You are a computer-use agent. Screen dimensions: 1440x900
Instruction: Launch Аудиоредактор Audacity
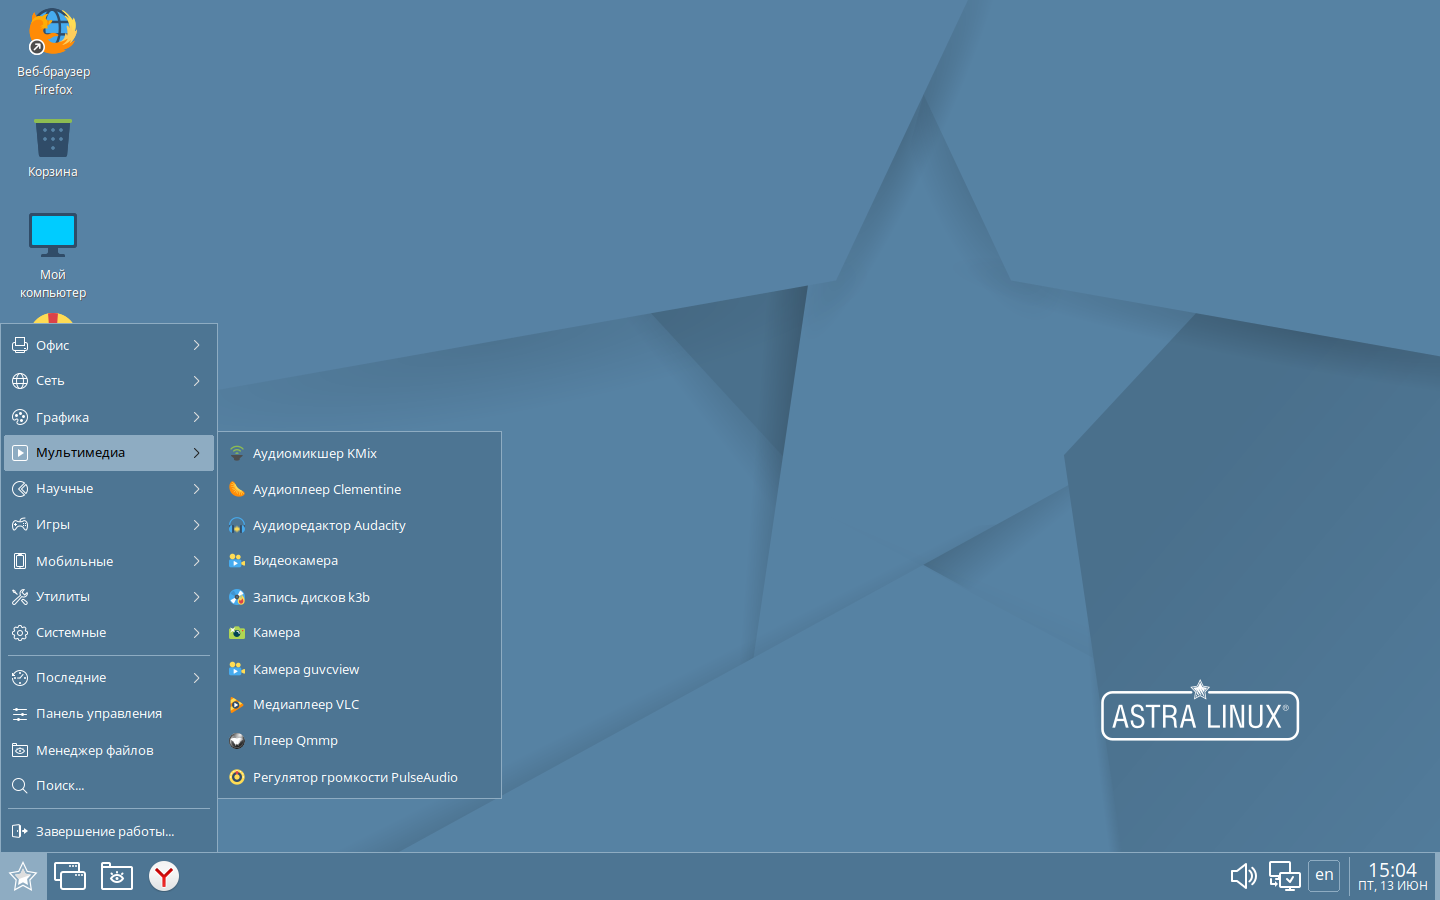tap(360, 525)
